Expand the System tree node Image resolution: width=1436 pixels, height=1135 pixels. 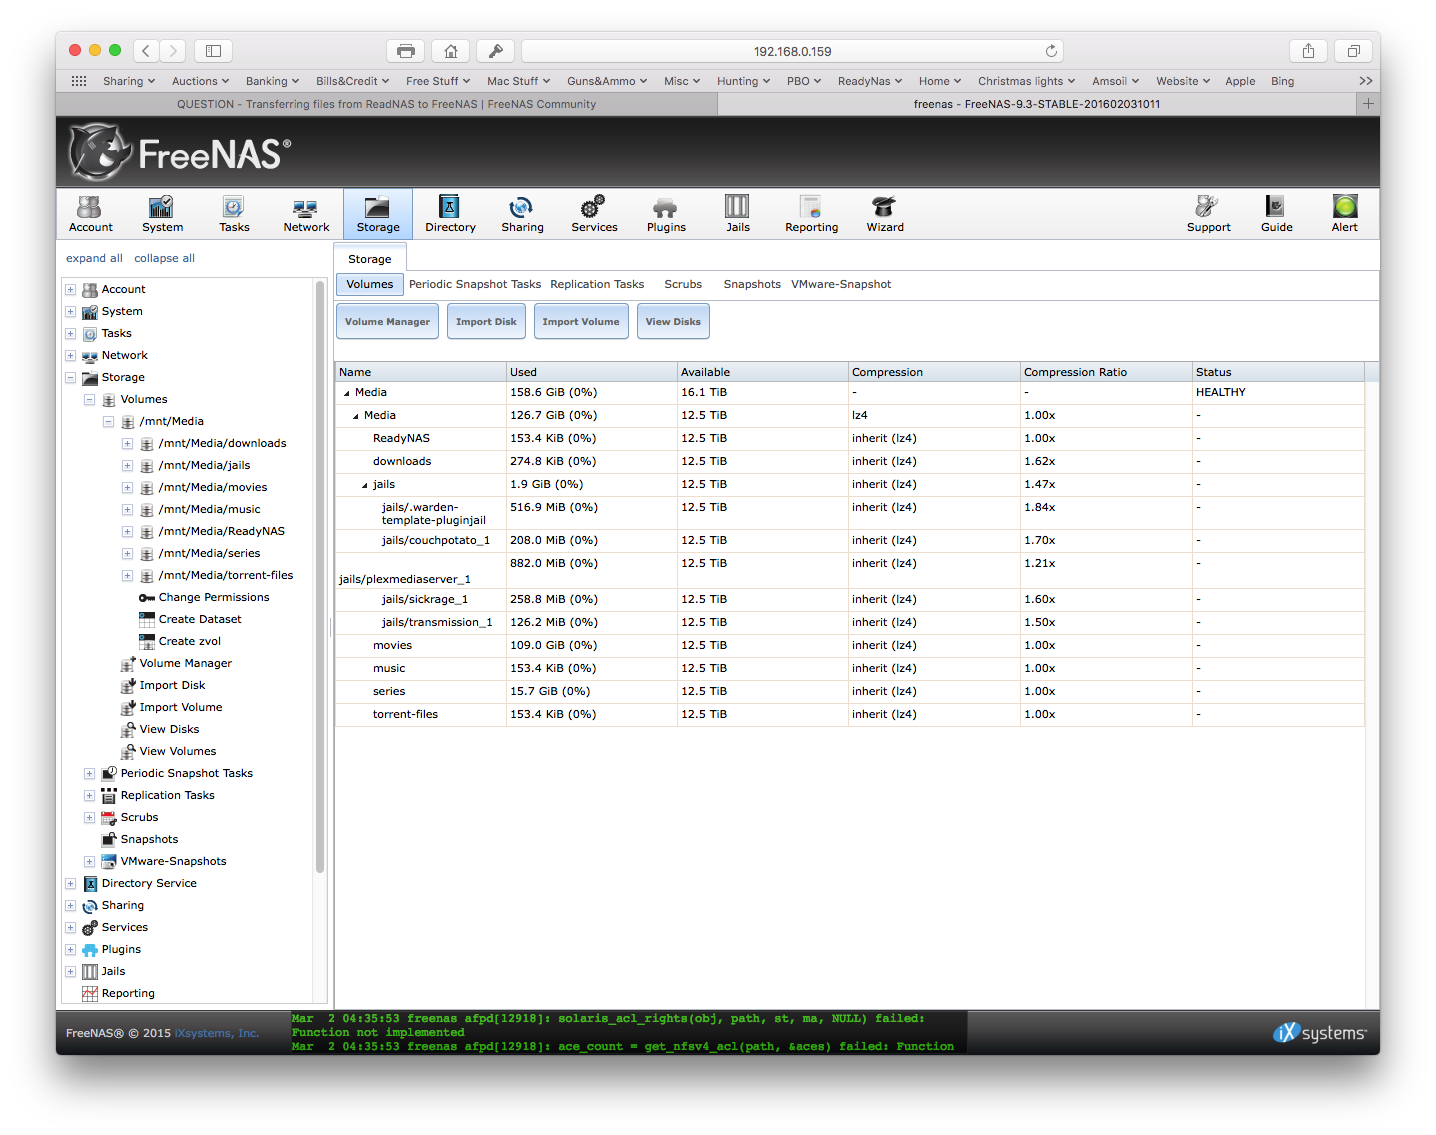coord(70,312)
